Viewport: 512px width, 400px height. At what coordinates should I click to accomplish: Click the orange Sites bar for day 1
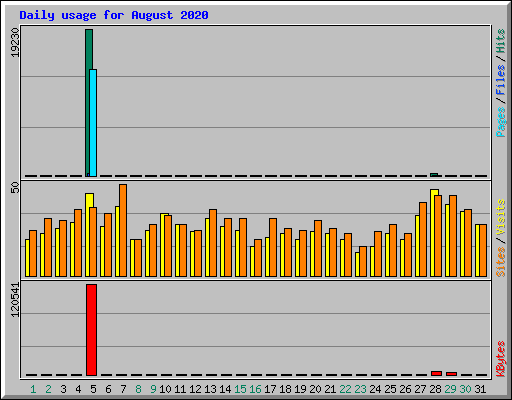pyautogui.click(x=33, y=253)
